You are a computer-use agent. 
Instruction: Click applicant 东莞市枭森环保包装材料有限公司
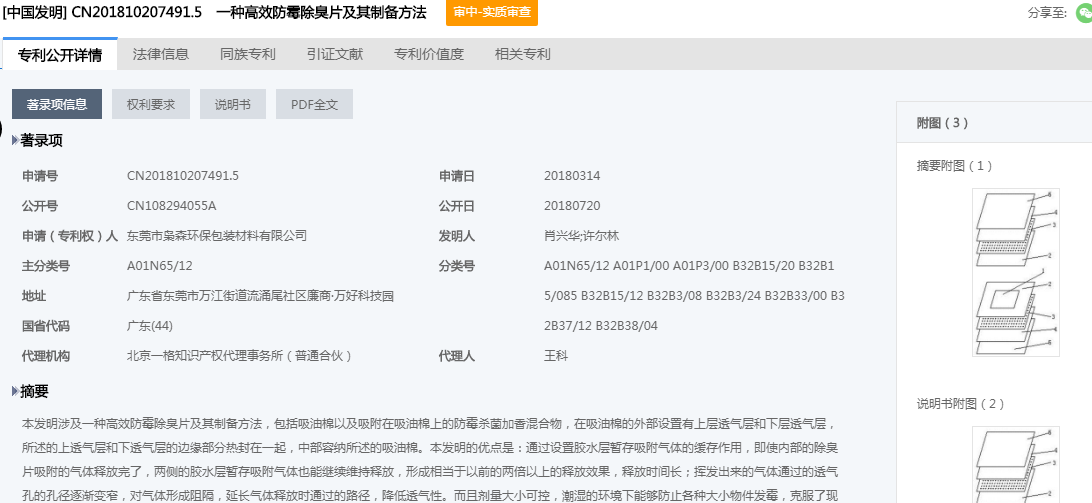coord(216,236)
